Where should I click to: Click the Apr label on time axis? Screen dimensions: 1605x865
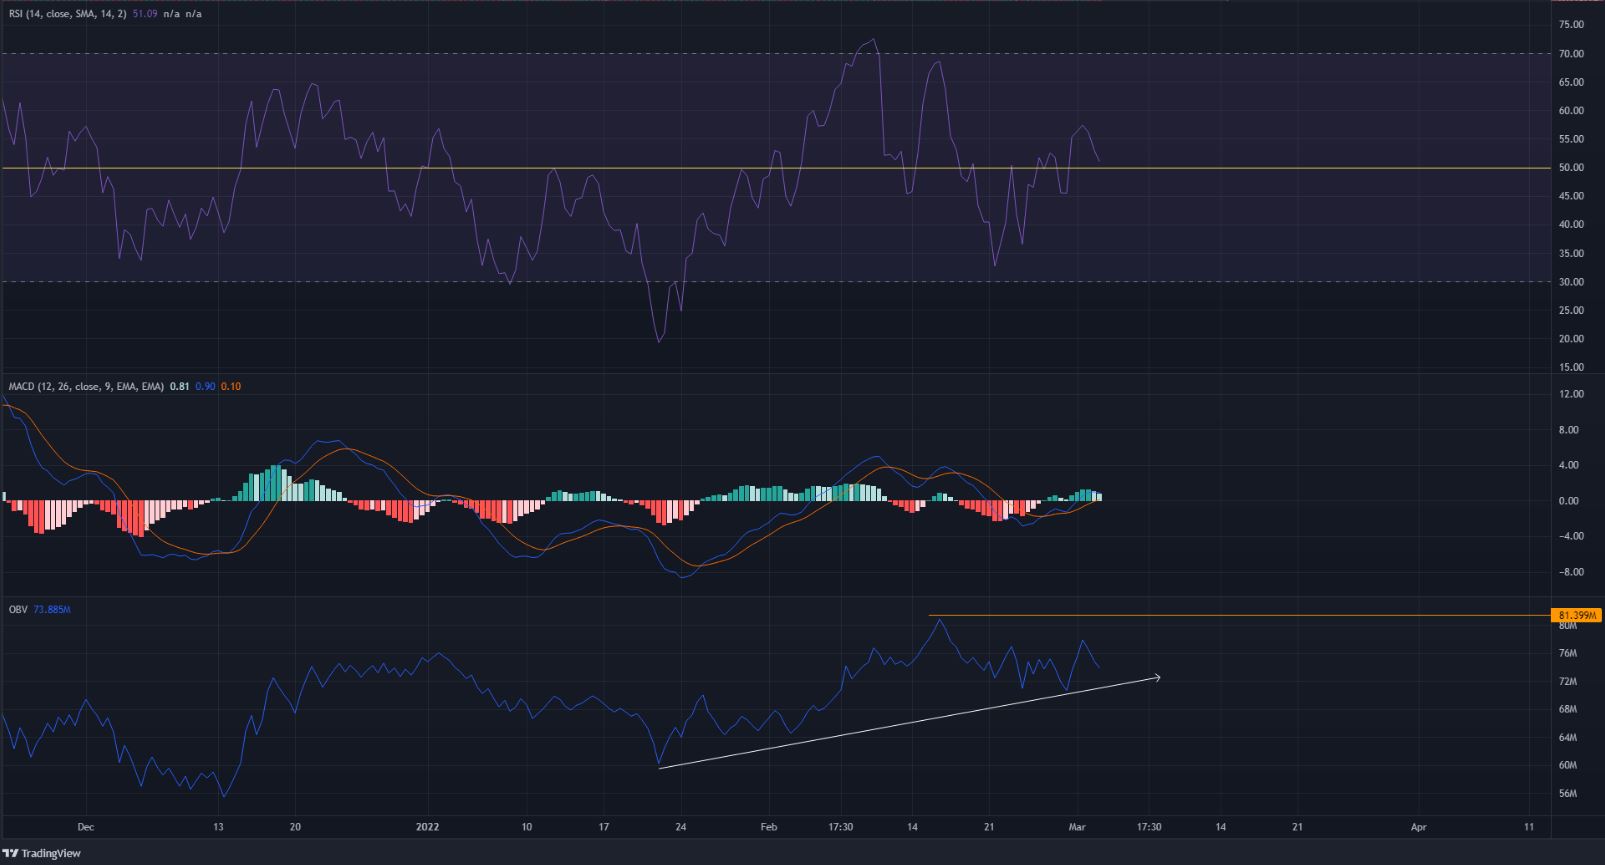point(1418,827)
